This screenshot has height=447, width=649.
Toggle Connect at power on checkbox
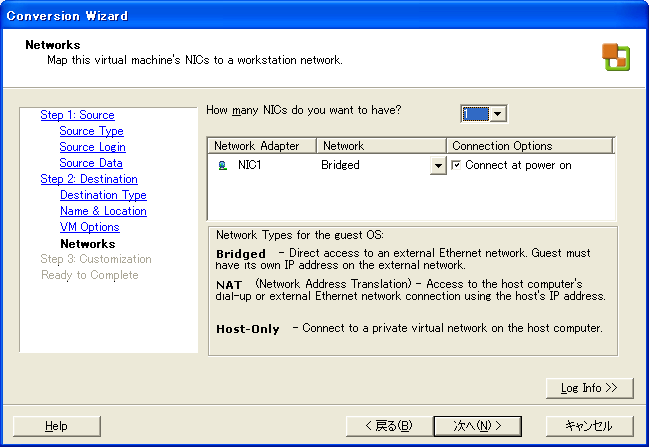457,166
